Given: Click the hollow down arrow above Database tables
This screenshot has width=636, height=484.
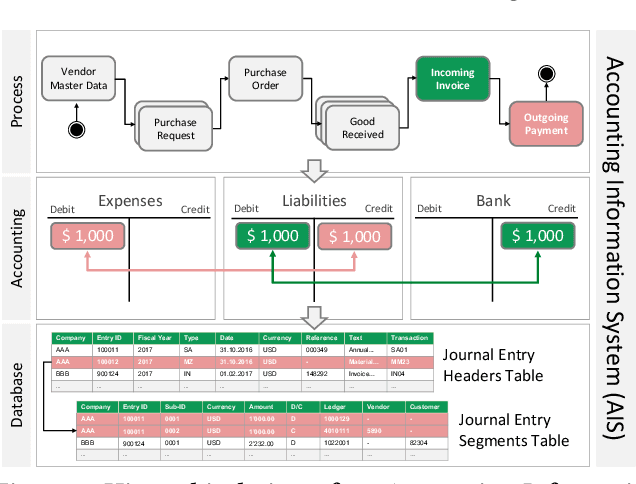Looking at the screenshot, I should [315, 318].
